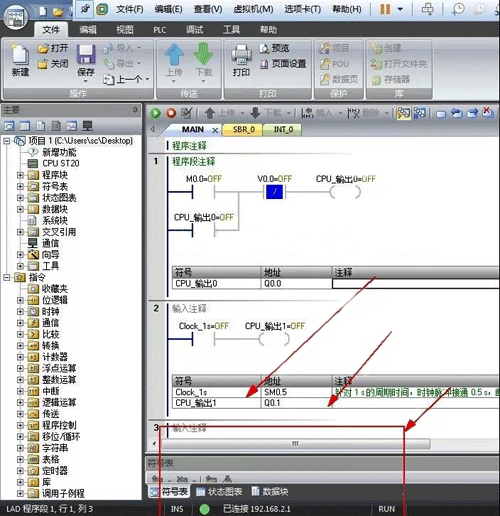Click the 上传 up-arrow in editor toolbar
Screen dimensions: 500x516
coord(209,113)
